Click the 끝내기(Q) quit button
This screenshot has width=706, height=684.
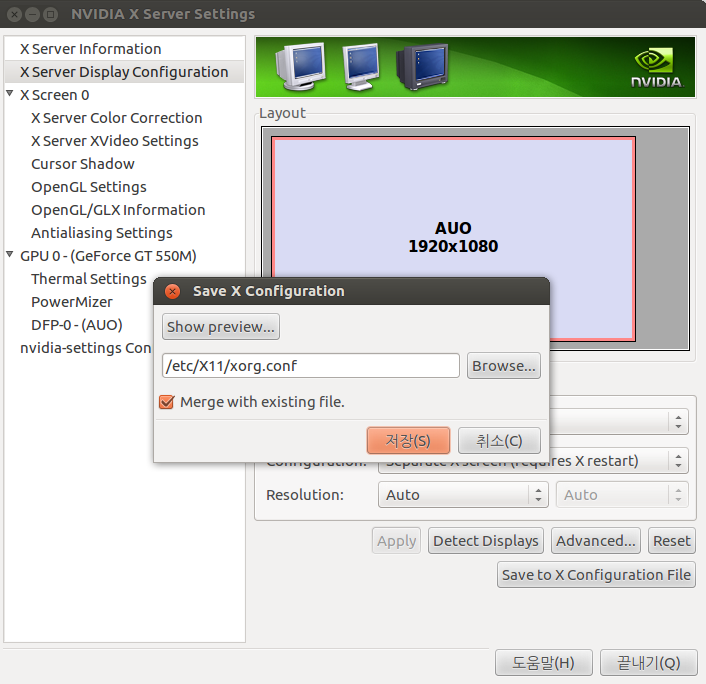point(648,662)
